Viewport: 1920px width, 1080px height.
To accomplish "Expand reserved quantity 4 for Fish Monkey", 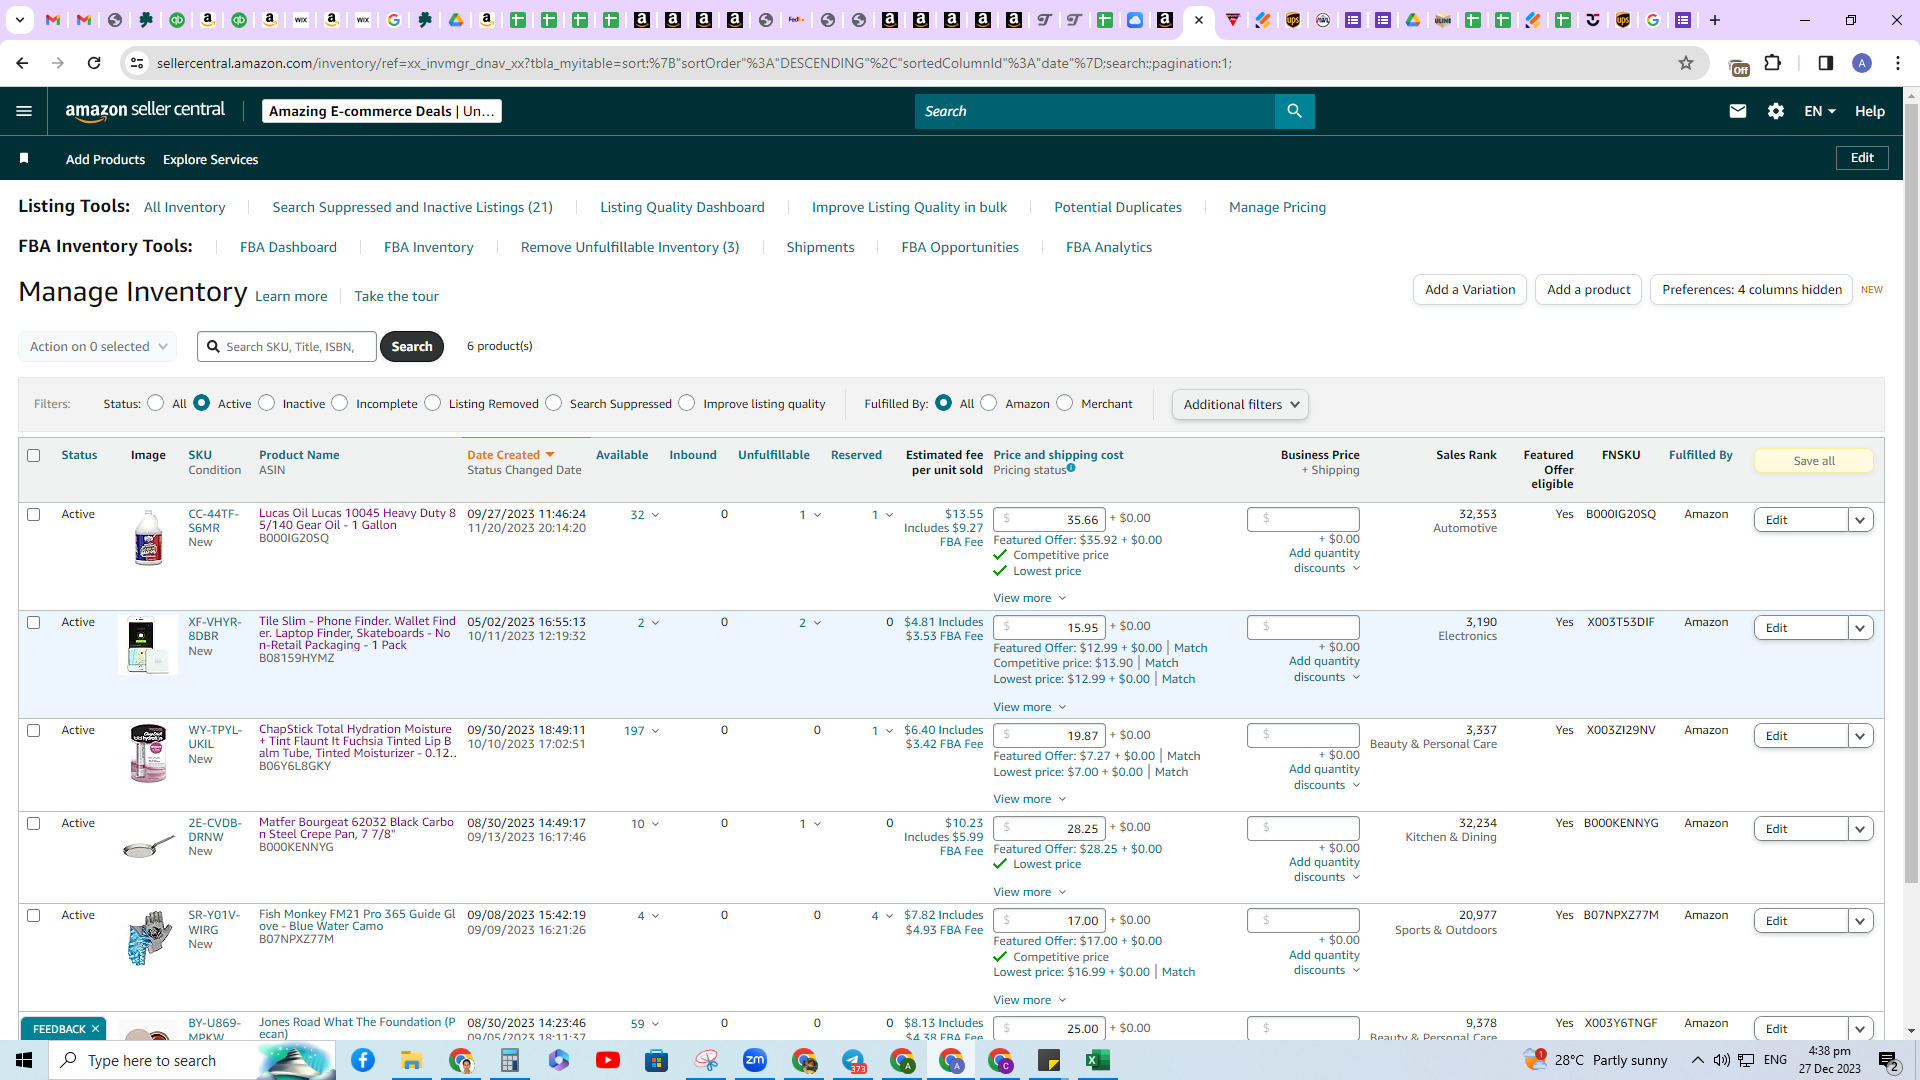I will point(882,916).
